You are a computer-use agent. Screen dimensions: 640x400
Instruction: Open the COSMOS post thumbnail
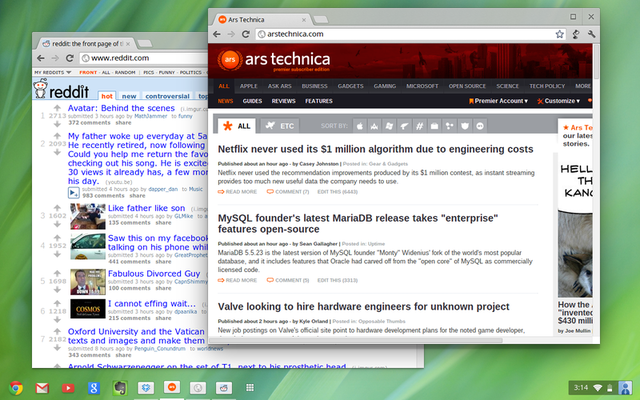87,309
